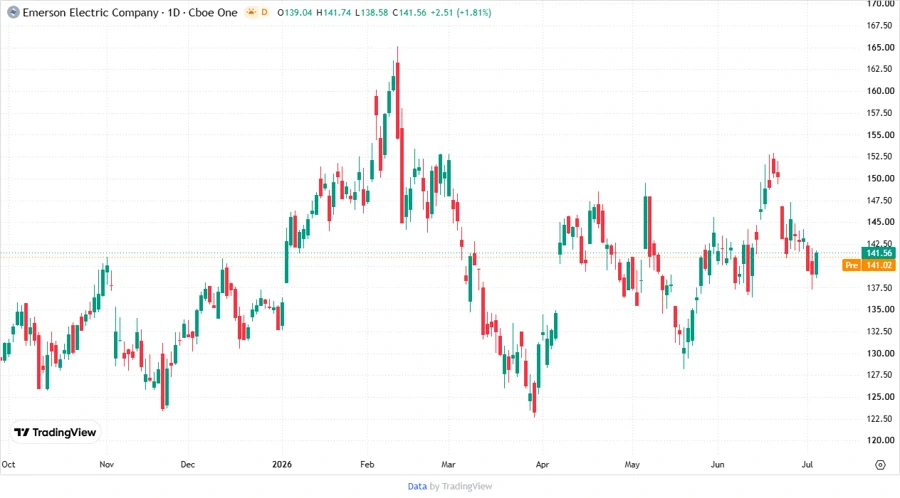This screenshot has width=900, height=498.
Task: Click the Feb date axis label
Action: [367, 464]
